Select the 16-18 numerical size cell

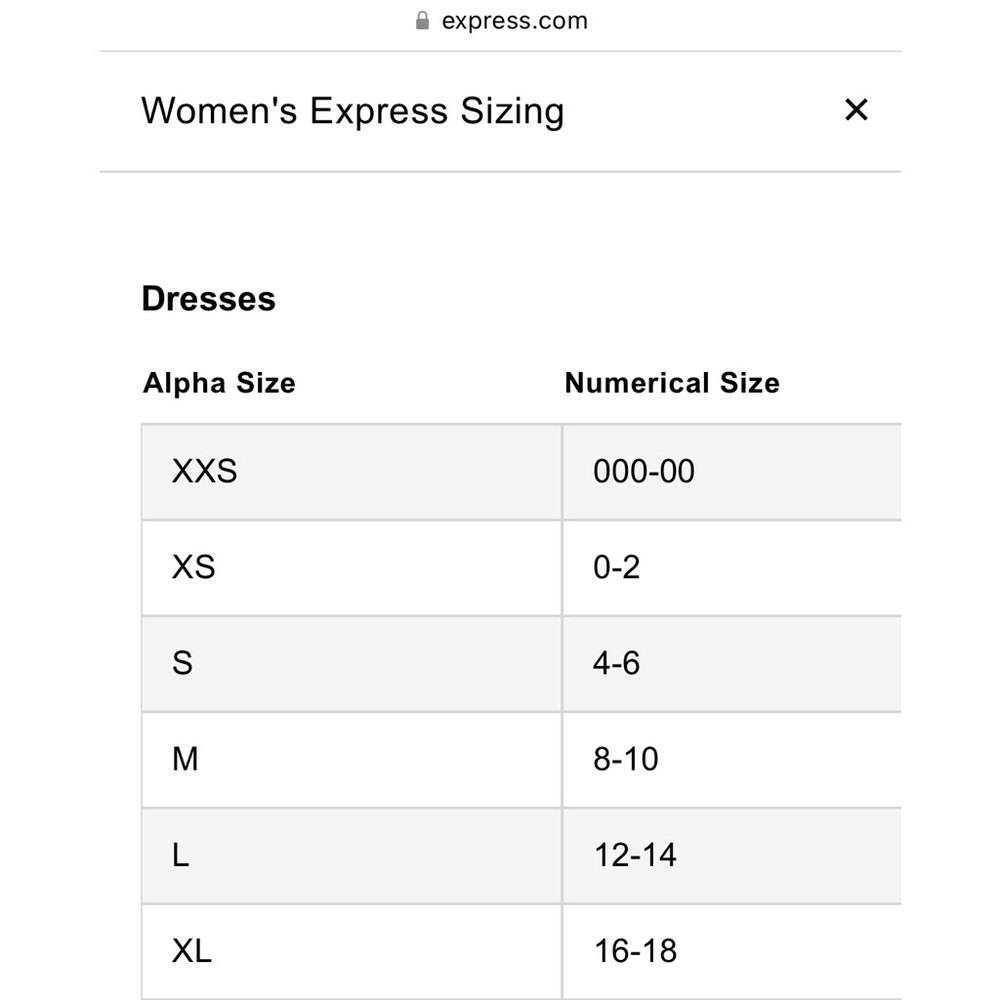pos(732,952)
